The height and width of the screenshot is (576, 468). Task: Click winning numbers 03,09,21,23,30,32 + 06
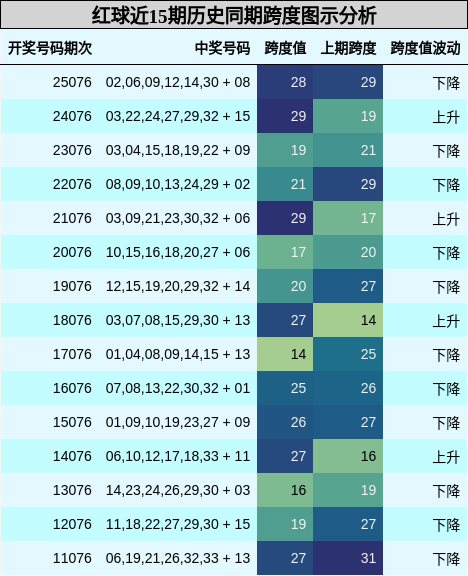pos(178,218)
